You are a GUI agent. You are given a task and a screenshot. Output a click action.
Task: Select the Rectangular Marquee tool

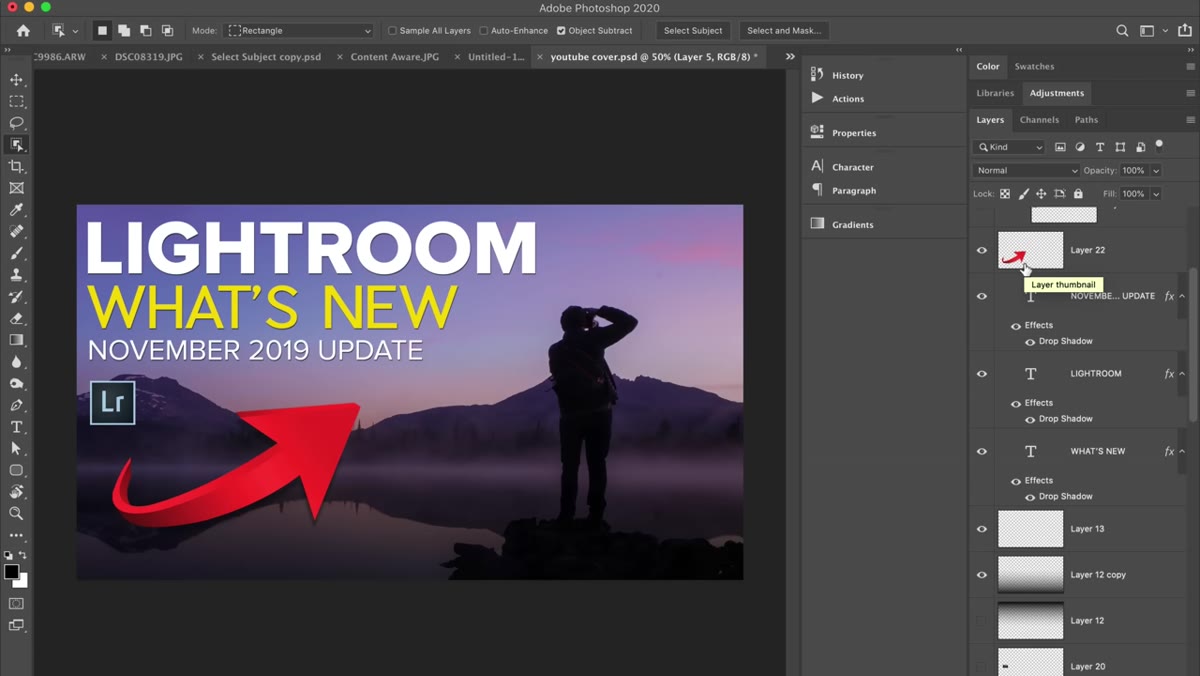tap(16, 101)
